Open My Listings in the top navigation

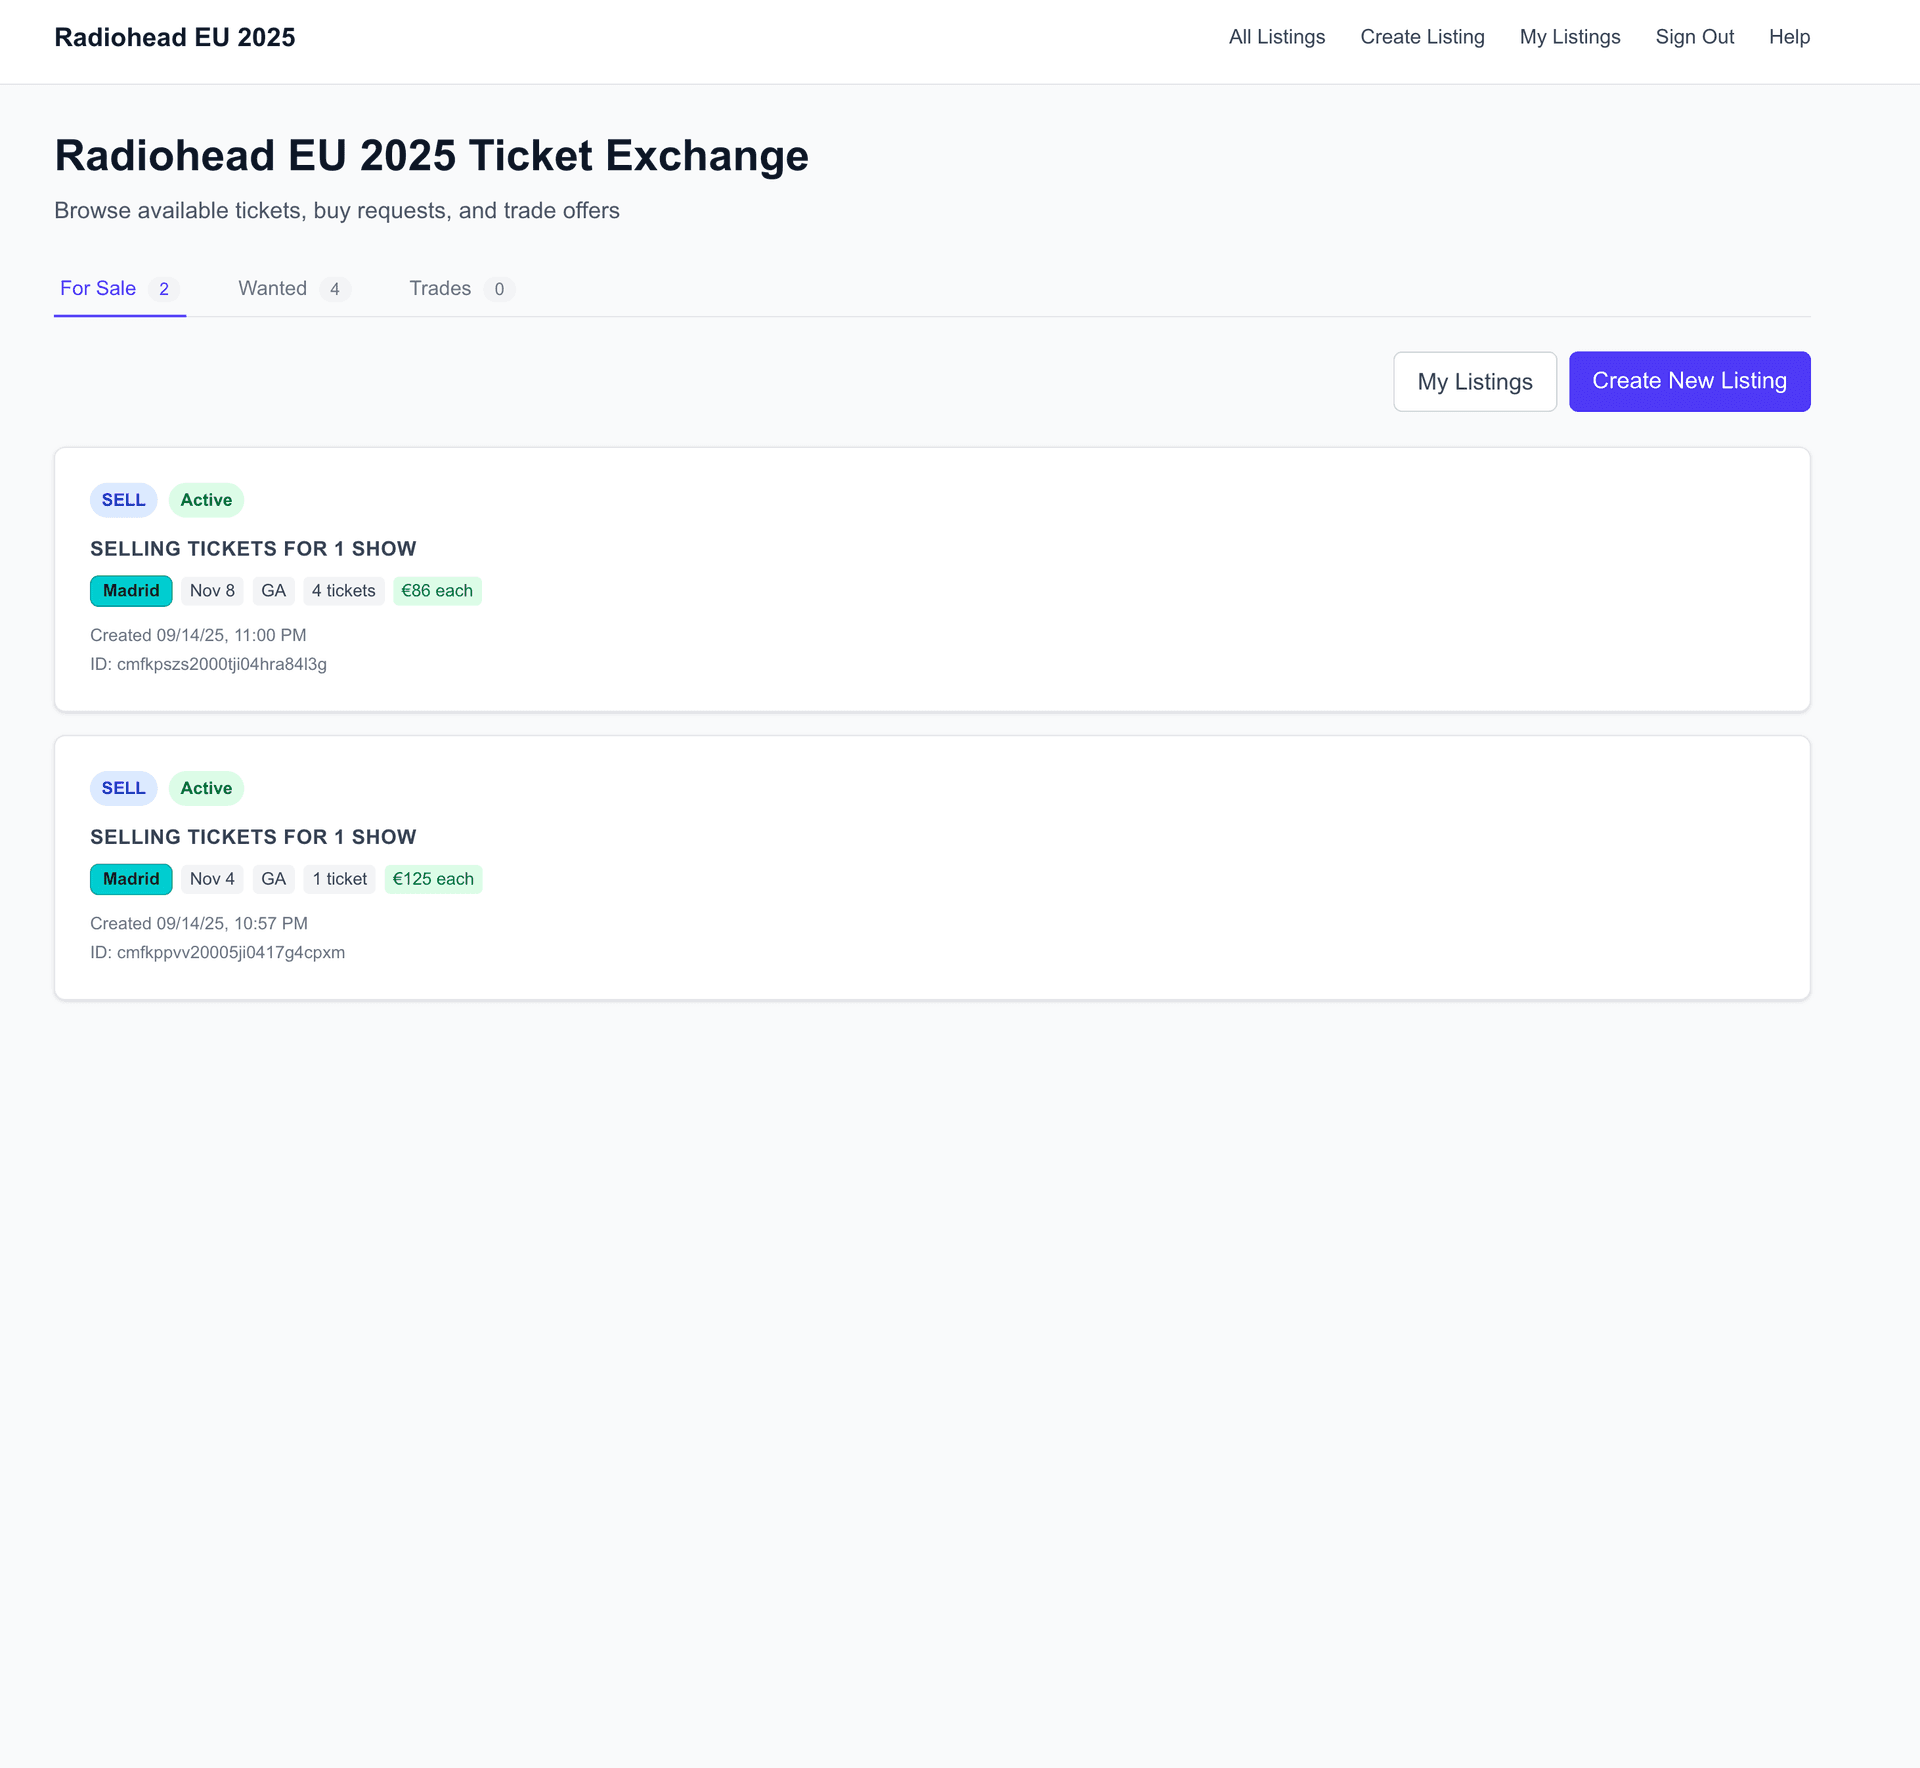(1570, 37)
